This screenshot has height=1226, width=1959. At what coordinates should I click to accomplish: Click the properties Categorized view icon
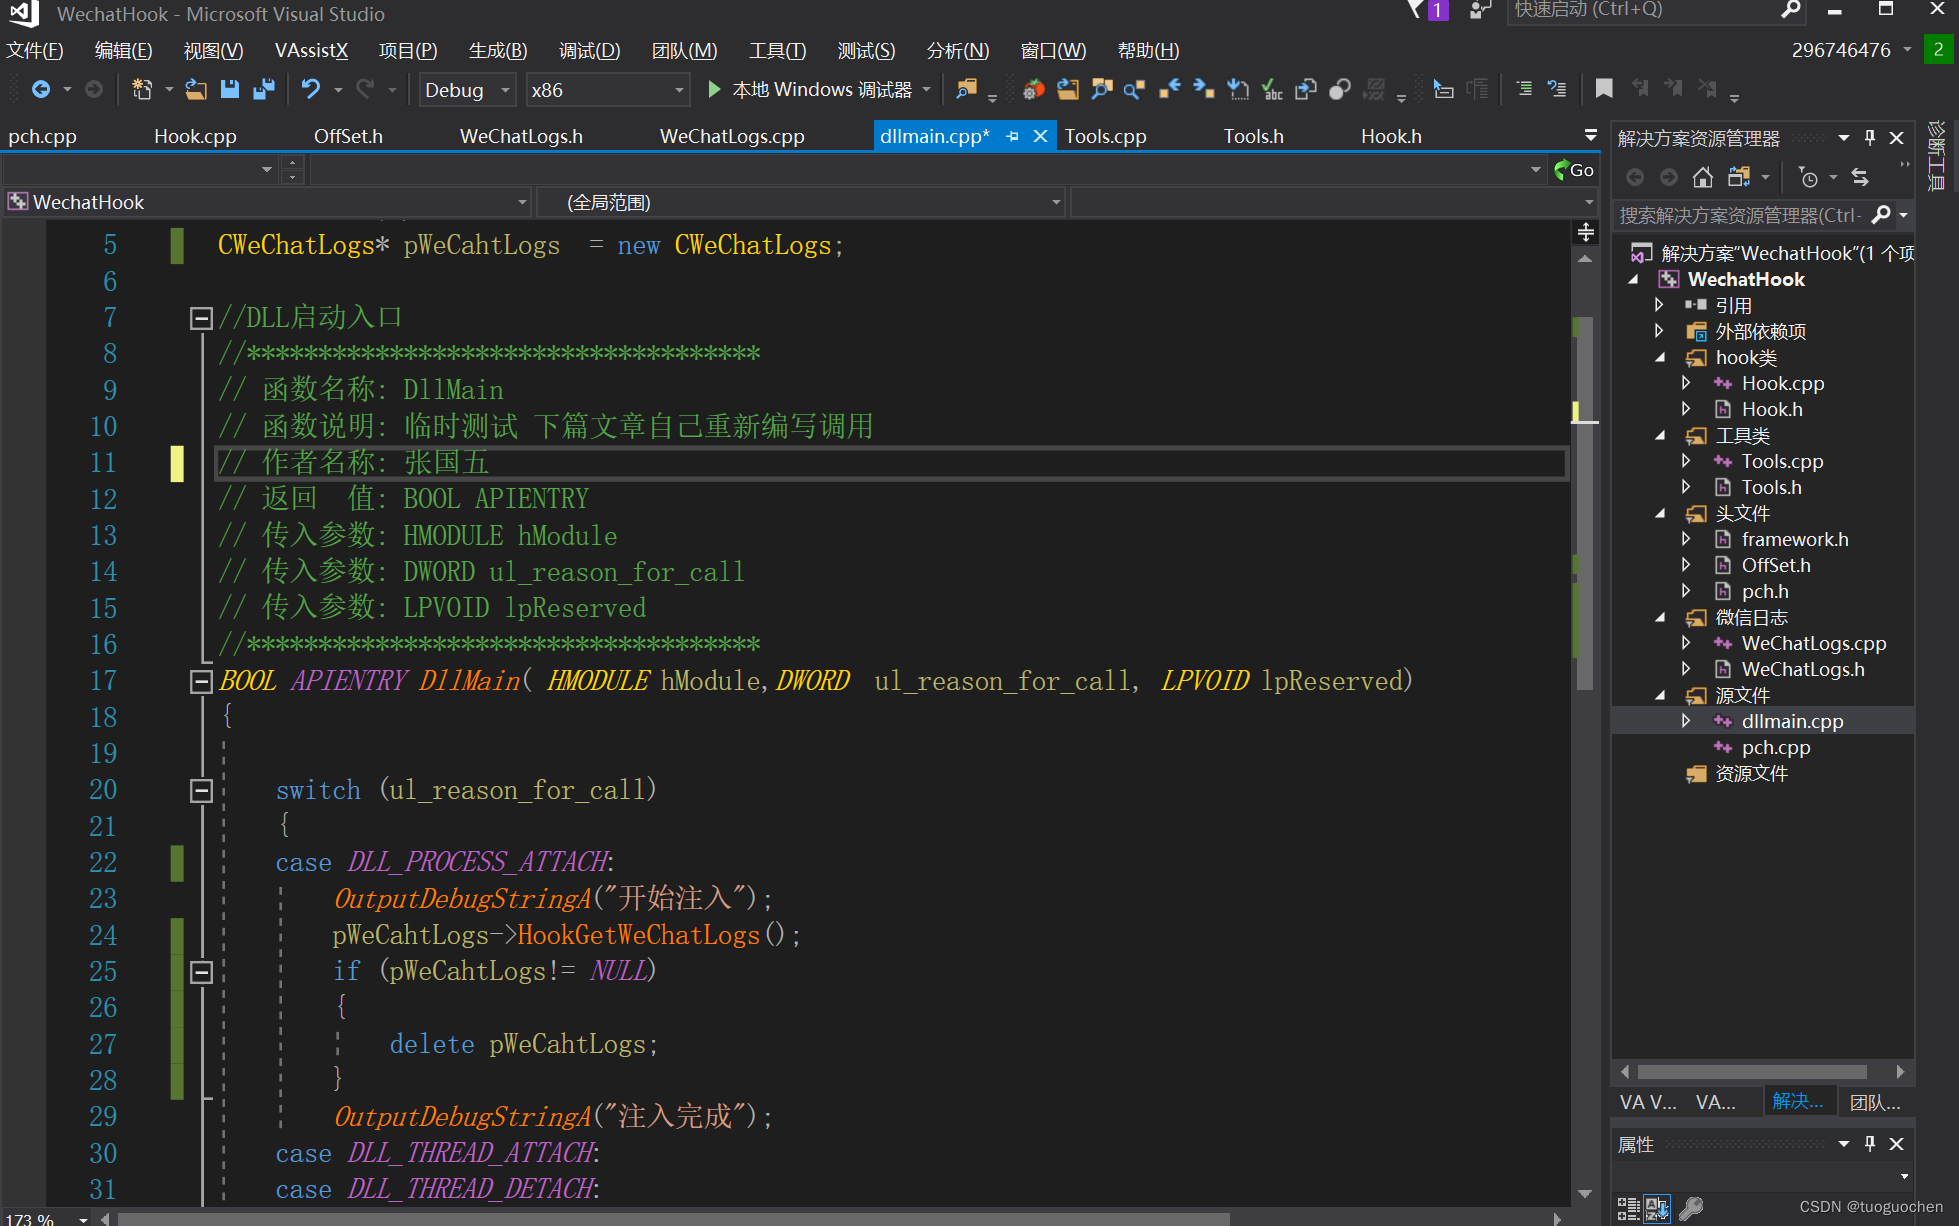pos(1628,1208)
